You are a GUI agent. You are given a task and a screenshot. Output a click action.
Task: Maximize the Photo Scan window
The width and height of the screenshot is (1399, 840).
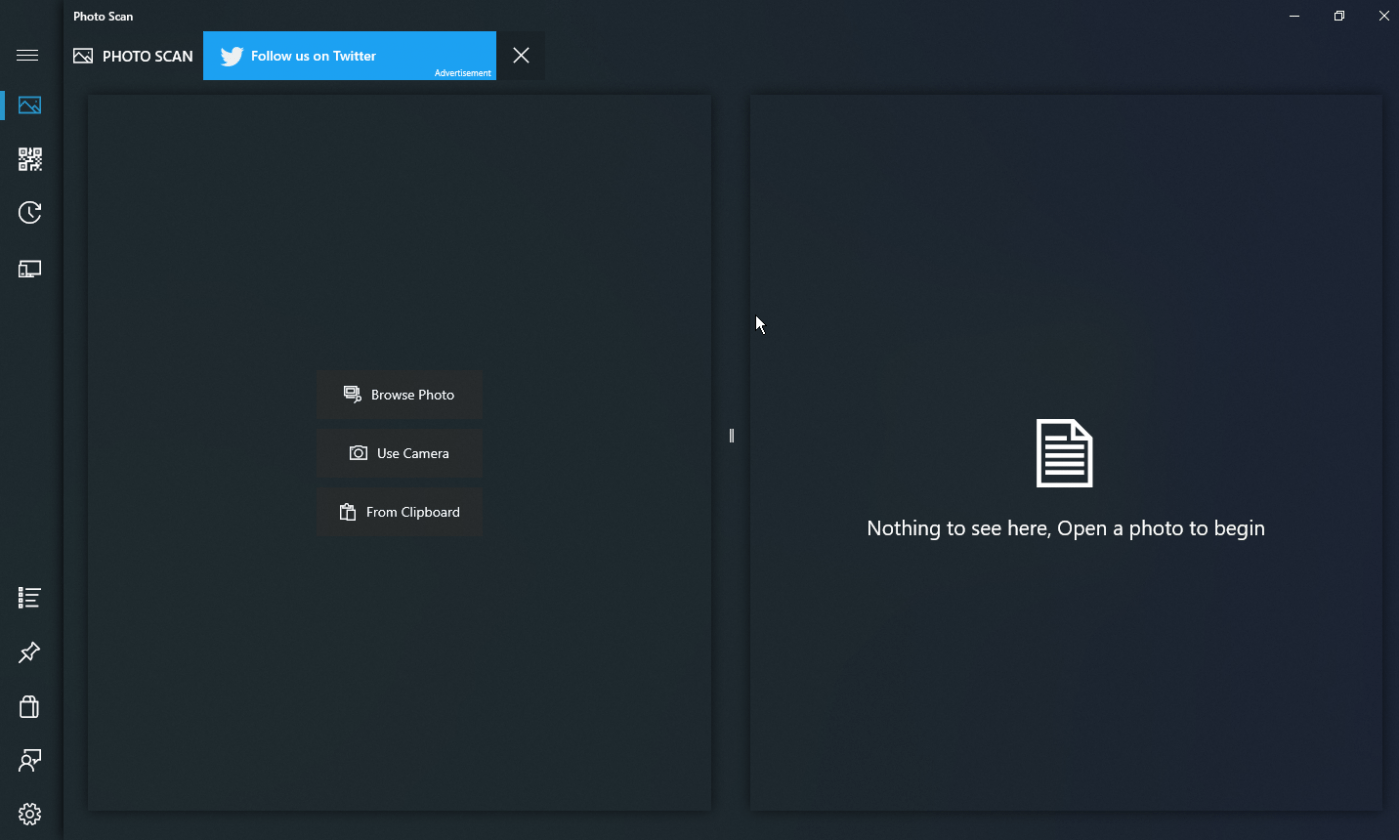coord(1339,16)
